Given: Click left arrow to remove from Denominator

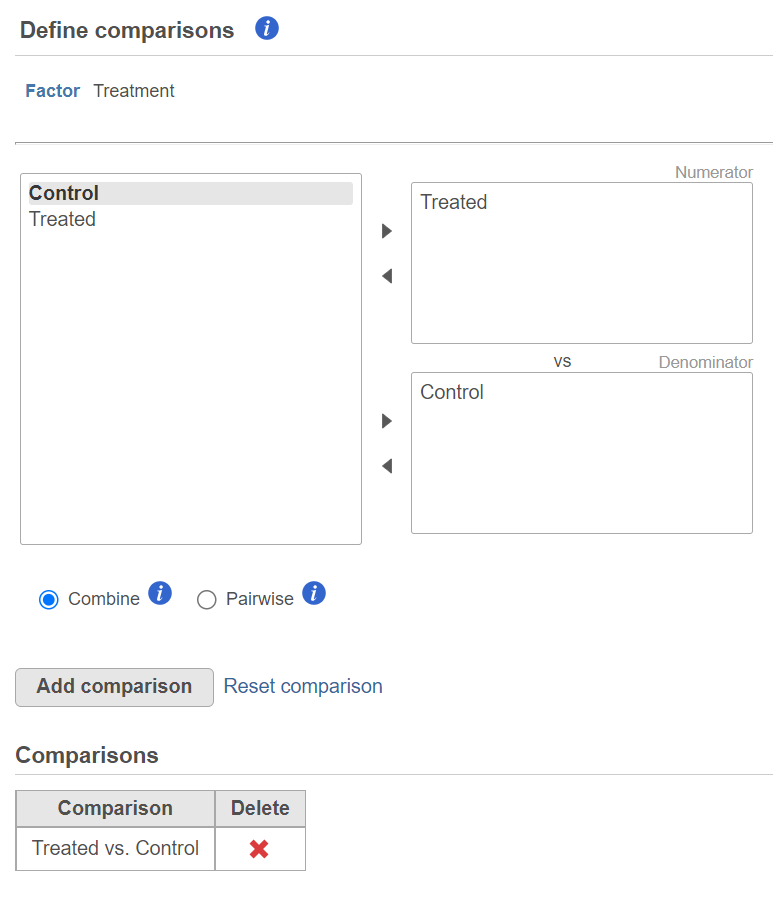Looking at the screenshot, I should [387, 466].
